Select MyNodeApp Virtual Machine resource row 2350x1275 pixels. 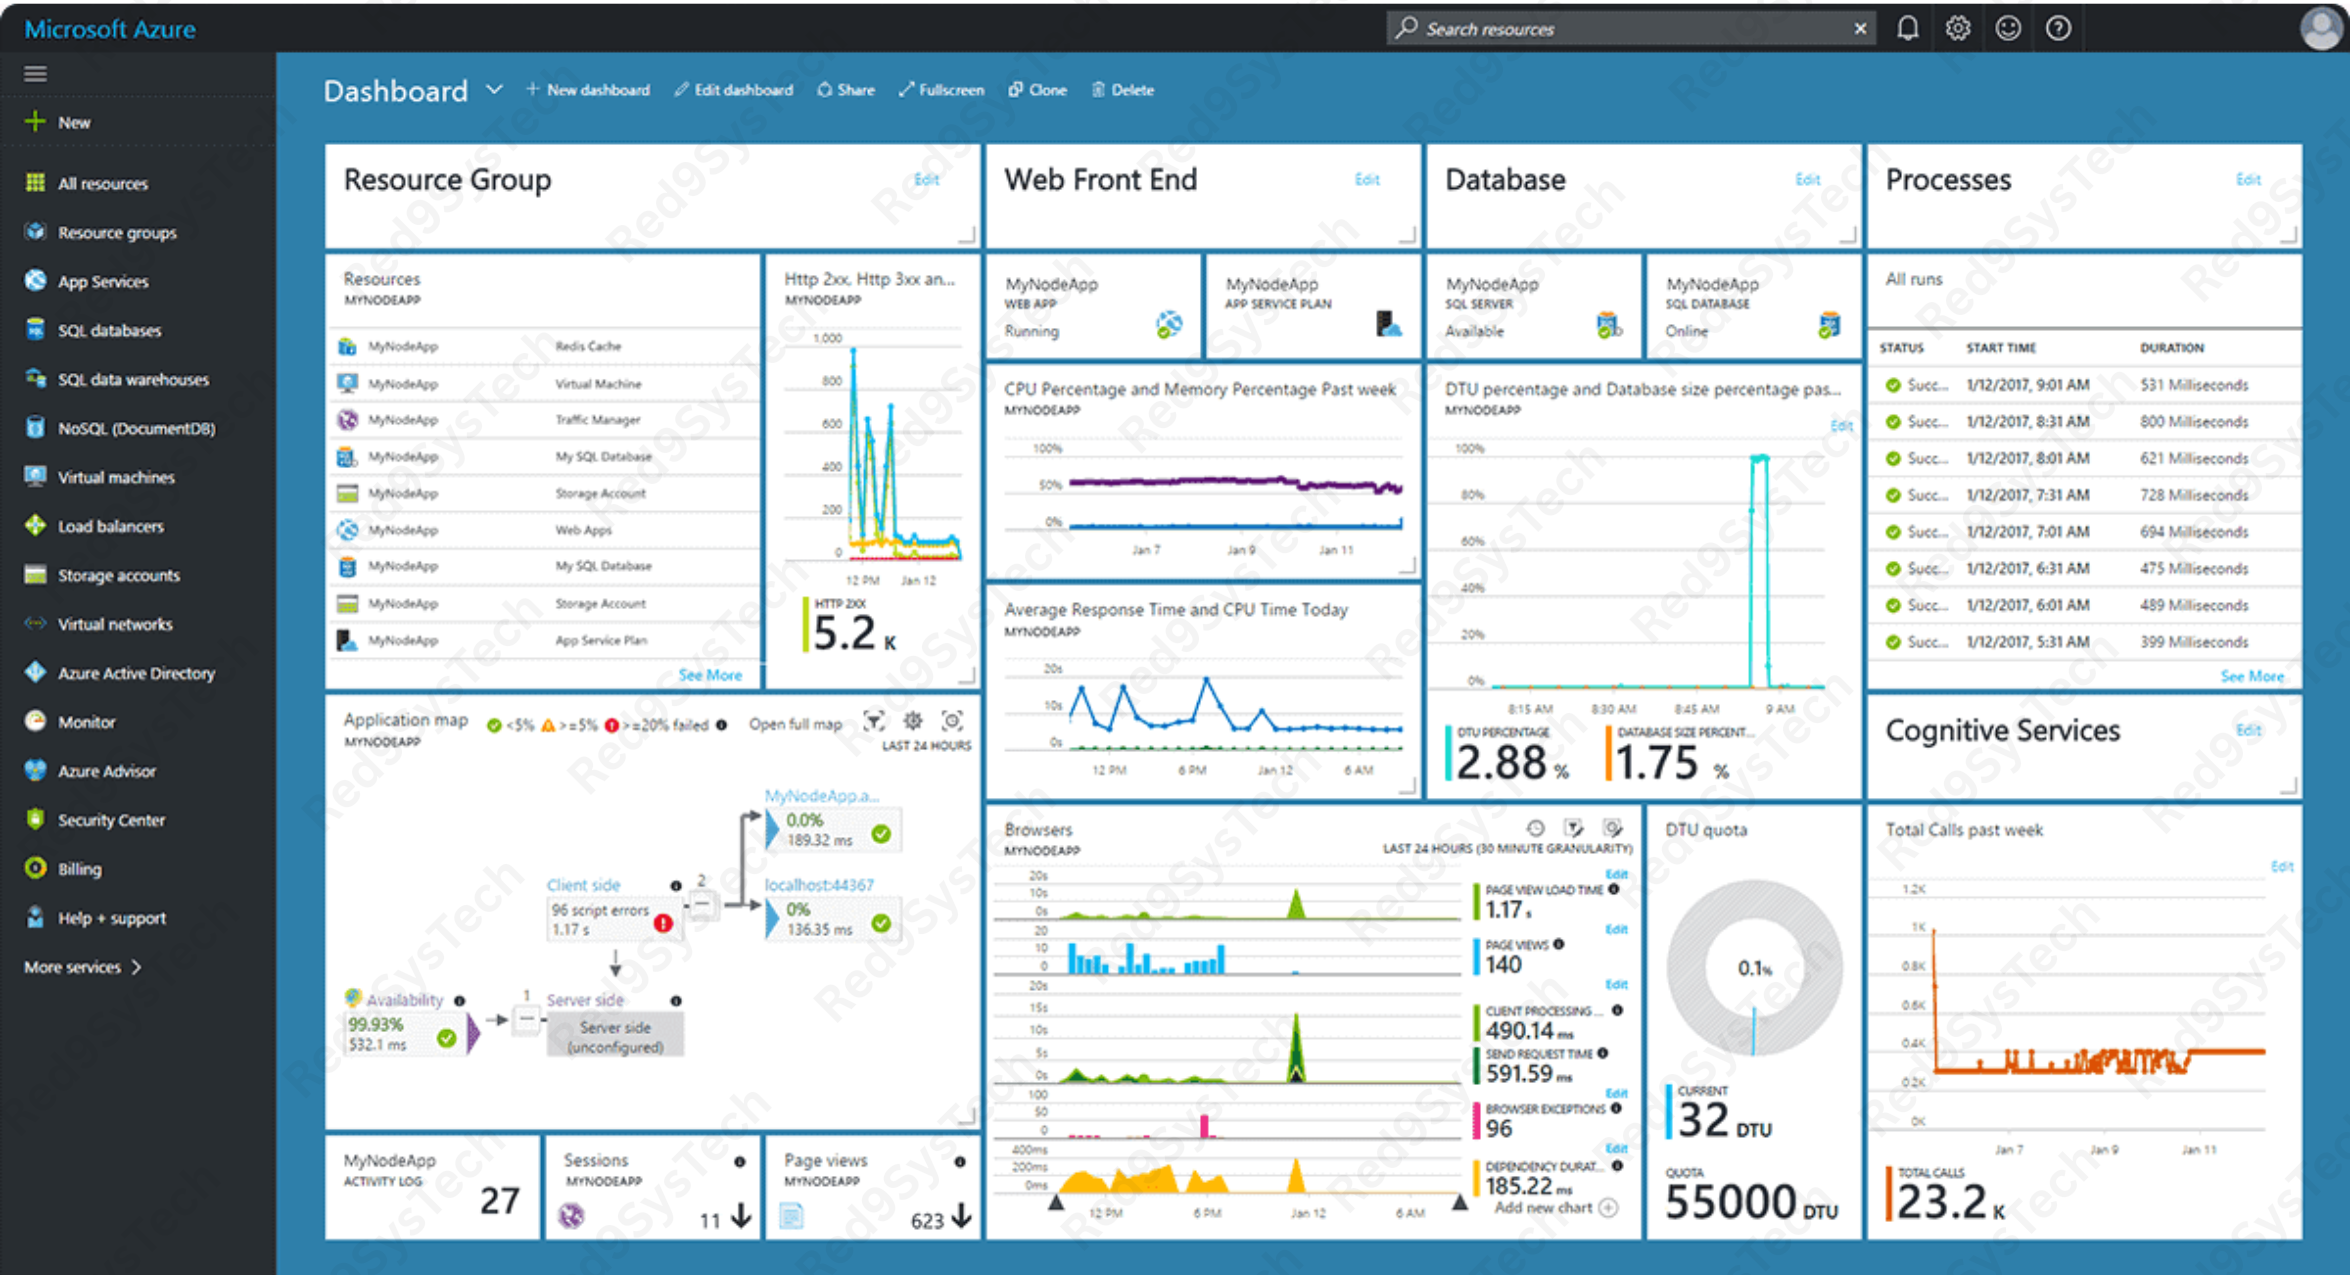(x=544, y=383)
